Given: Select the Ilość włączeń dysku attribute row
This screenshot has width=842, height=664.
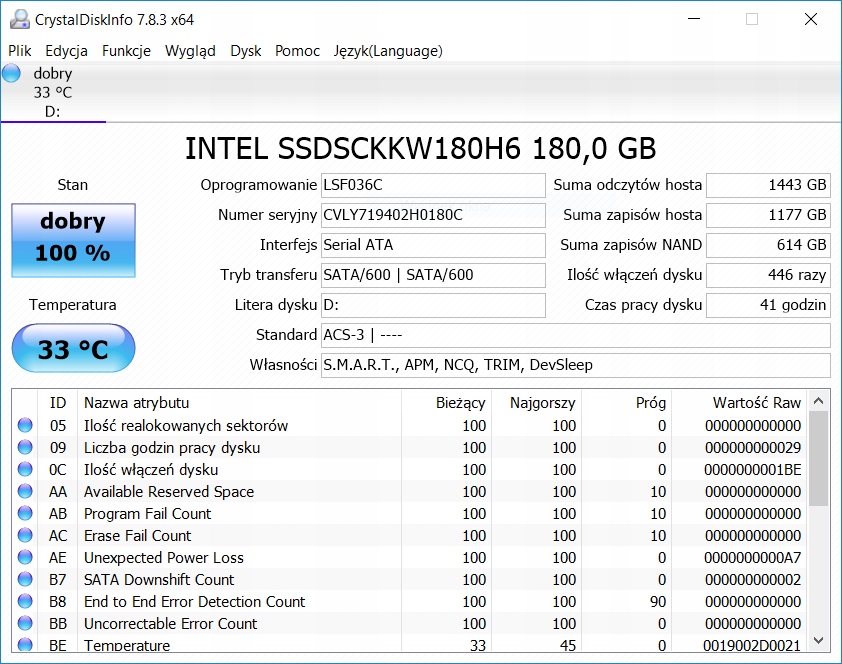Looking at the screenshot, I should click(x=409, y=469).
